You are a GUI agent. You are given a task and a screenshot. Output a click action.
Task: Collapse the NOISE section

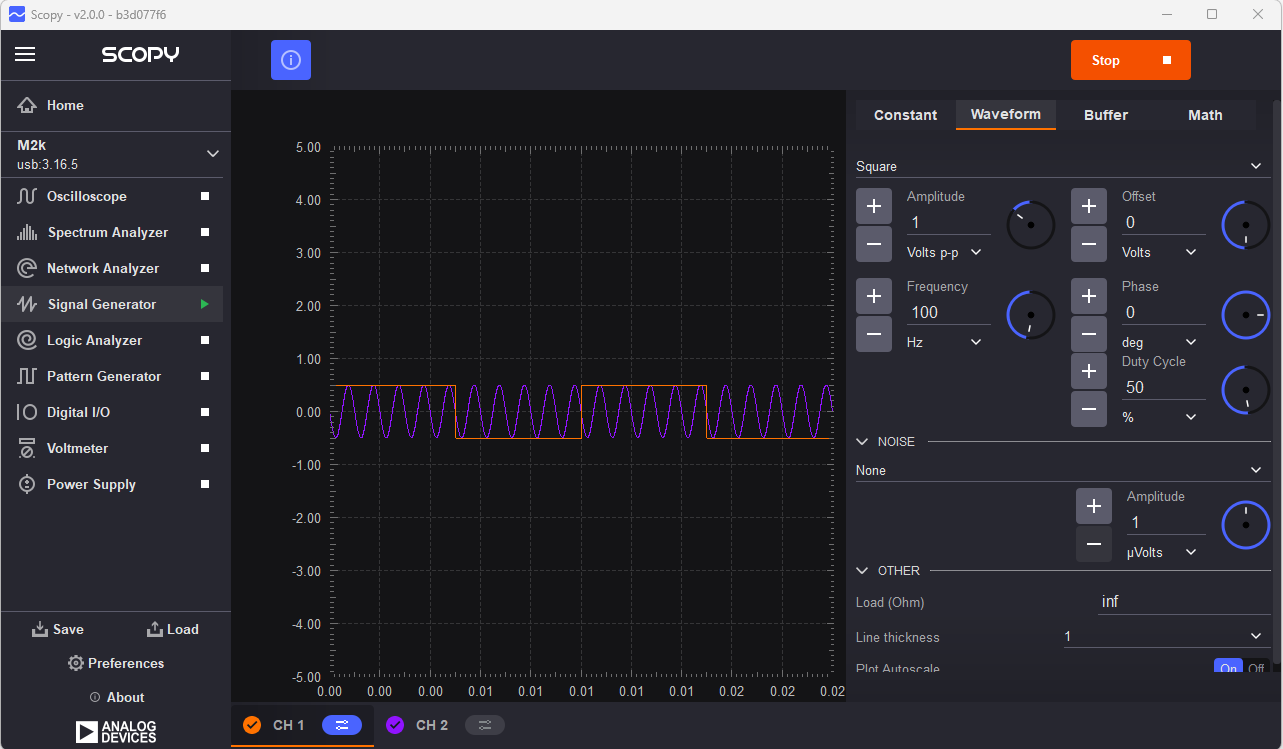pos(863,441)
